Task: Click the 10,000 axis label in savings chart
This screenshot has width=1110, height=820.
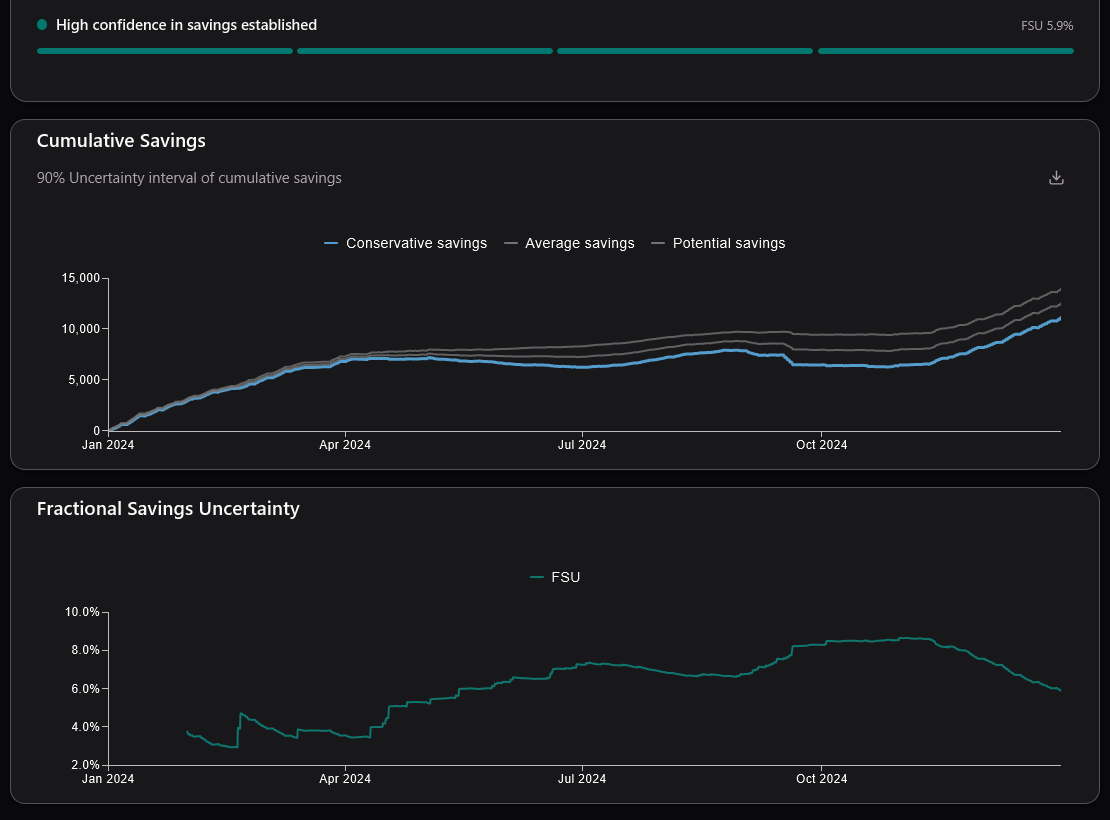Action: coord(81,329)
